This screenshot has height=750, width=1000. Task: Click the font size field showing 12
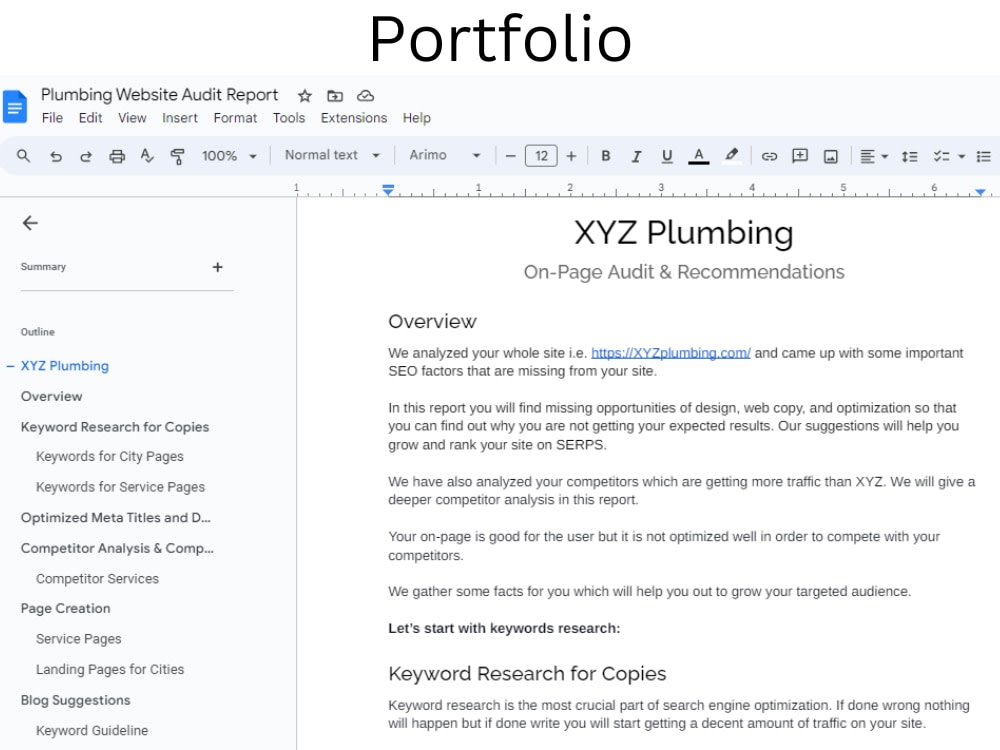[x=541, y=156]
